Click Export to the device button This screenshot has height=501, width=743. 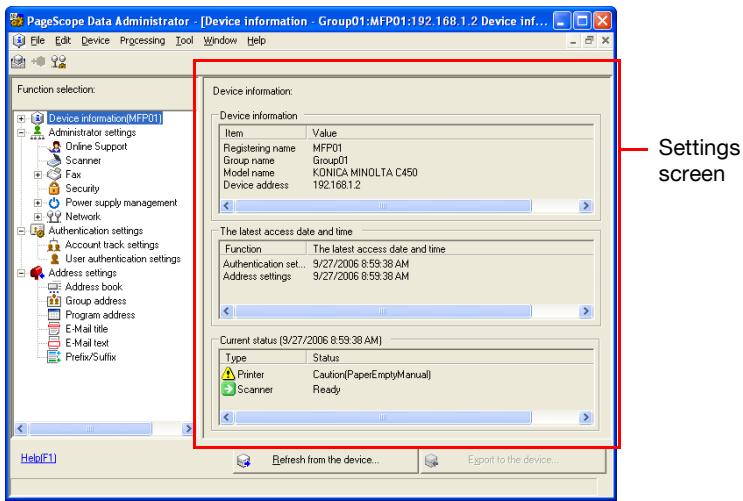coord(513,460)
